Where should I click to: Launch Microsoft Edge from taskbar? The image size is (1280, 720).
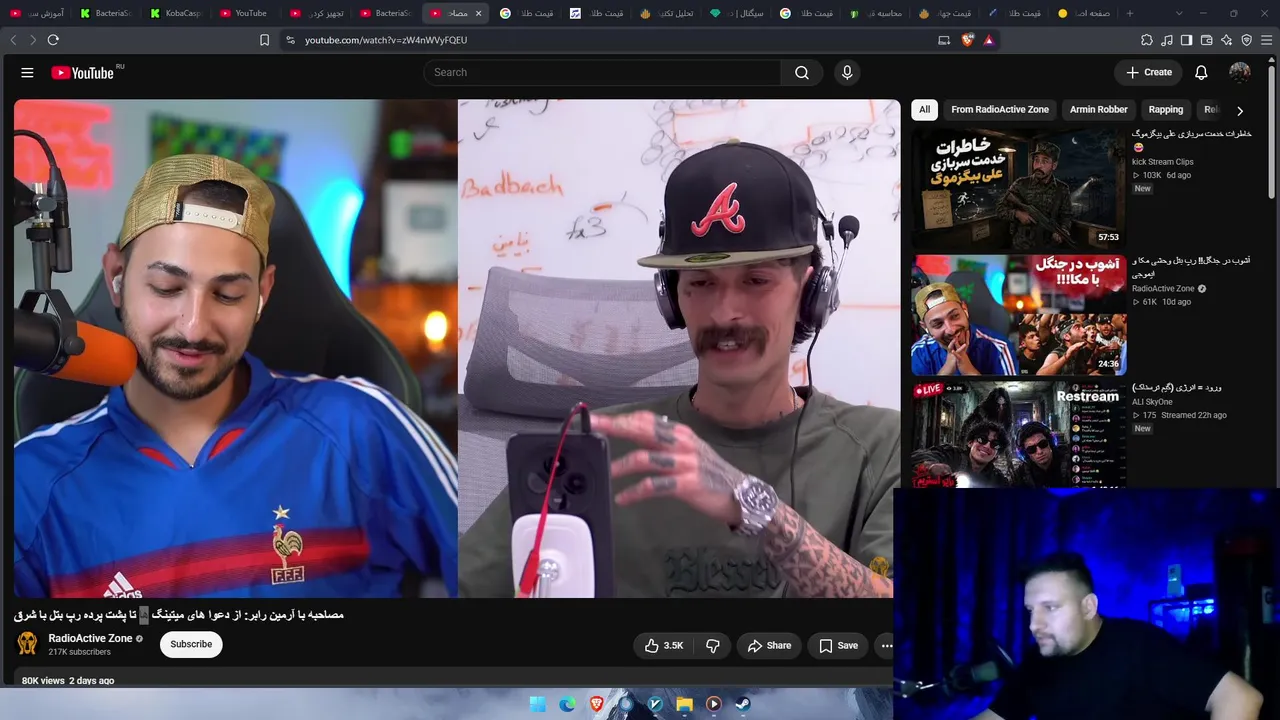click(x=567, y=704)
